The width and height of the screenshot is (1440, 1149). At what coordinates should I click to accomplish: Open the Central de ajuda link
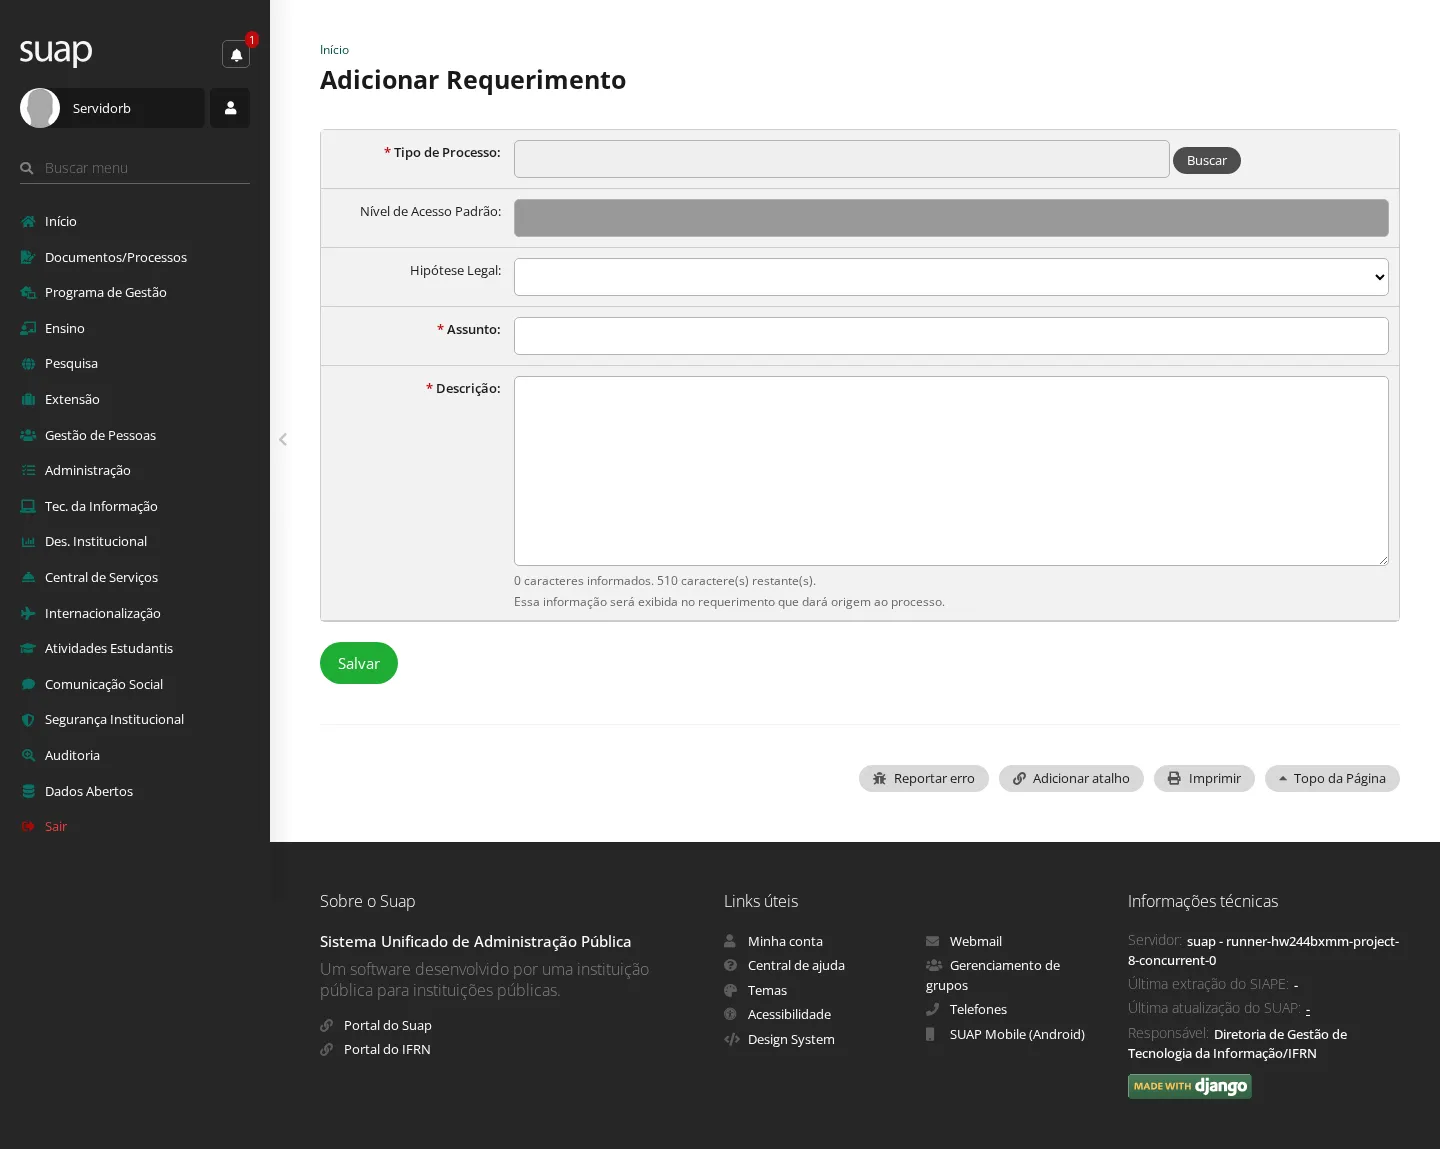coord(796,965)
